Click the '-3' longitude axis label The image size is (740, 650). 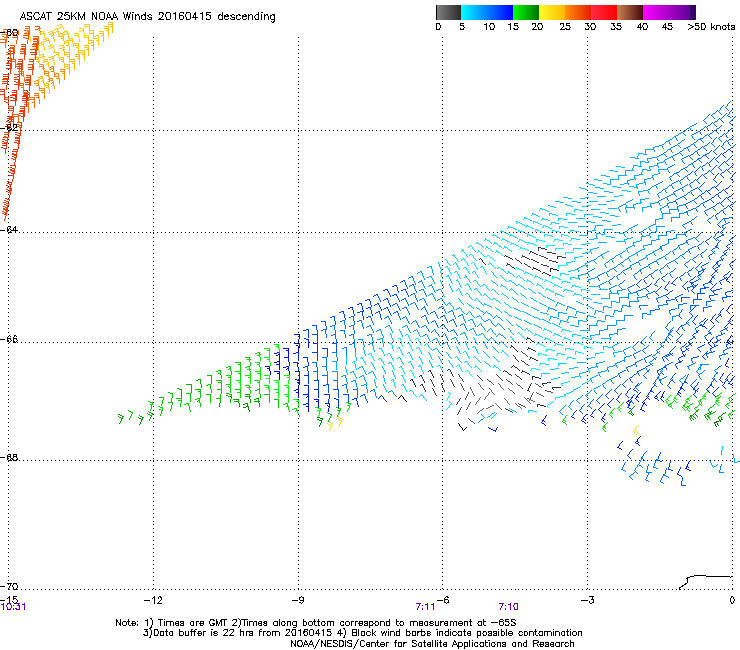(587, 600)
